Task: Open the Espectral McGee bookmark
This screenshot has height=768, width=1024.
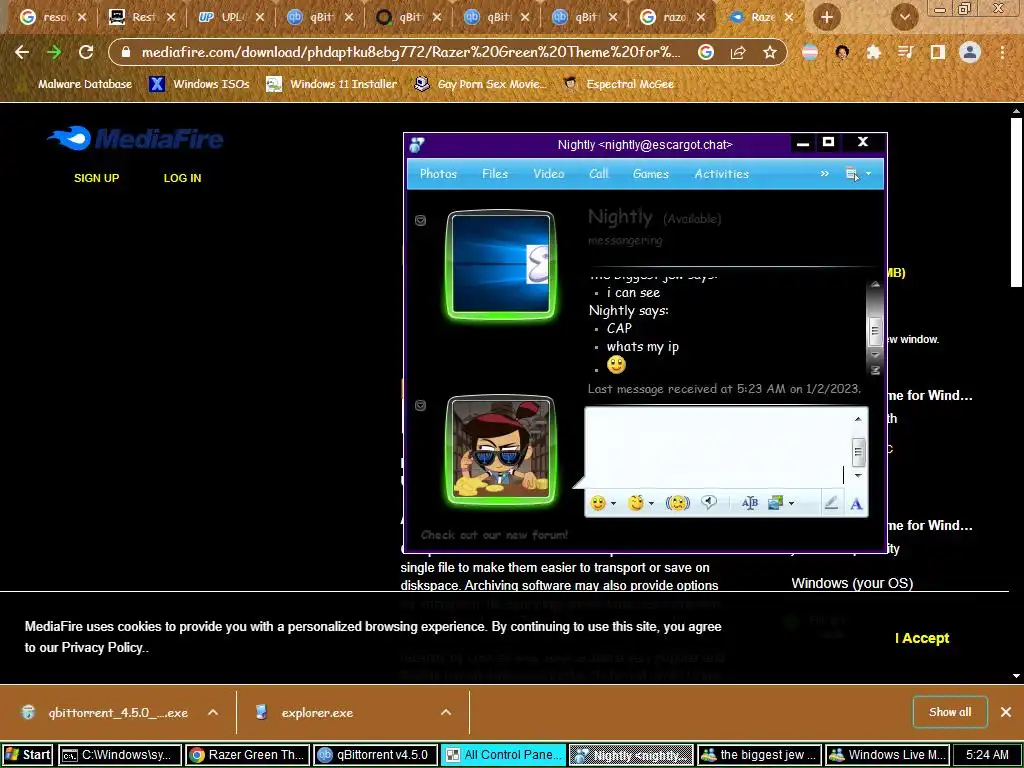Action: [x=618, y=84]
